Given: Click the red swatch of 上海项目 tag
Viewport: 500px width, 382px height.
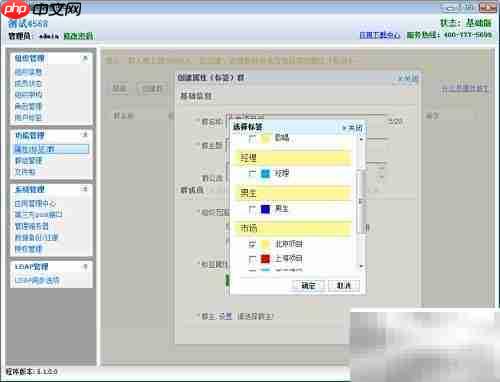Looking at the screenshot, I should tap(265, 259).
